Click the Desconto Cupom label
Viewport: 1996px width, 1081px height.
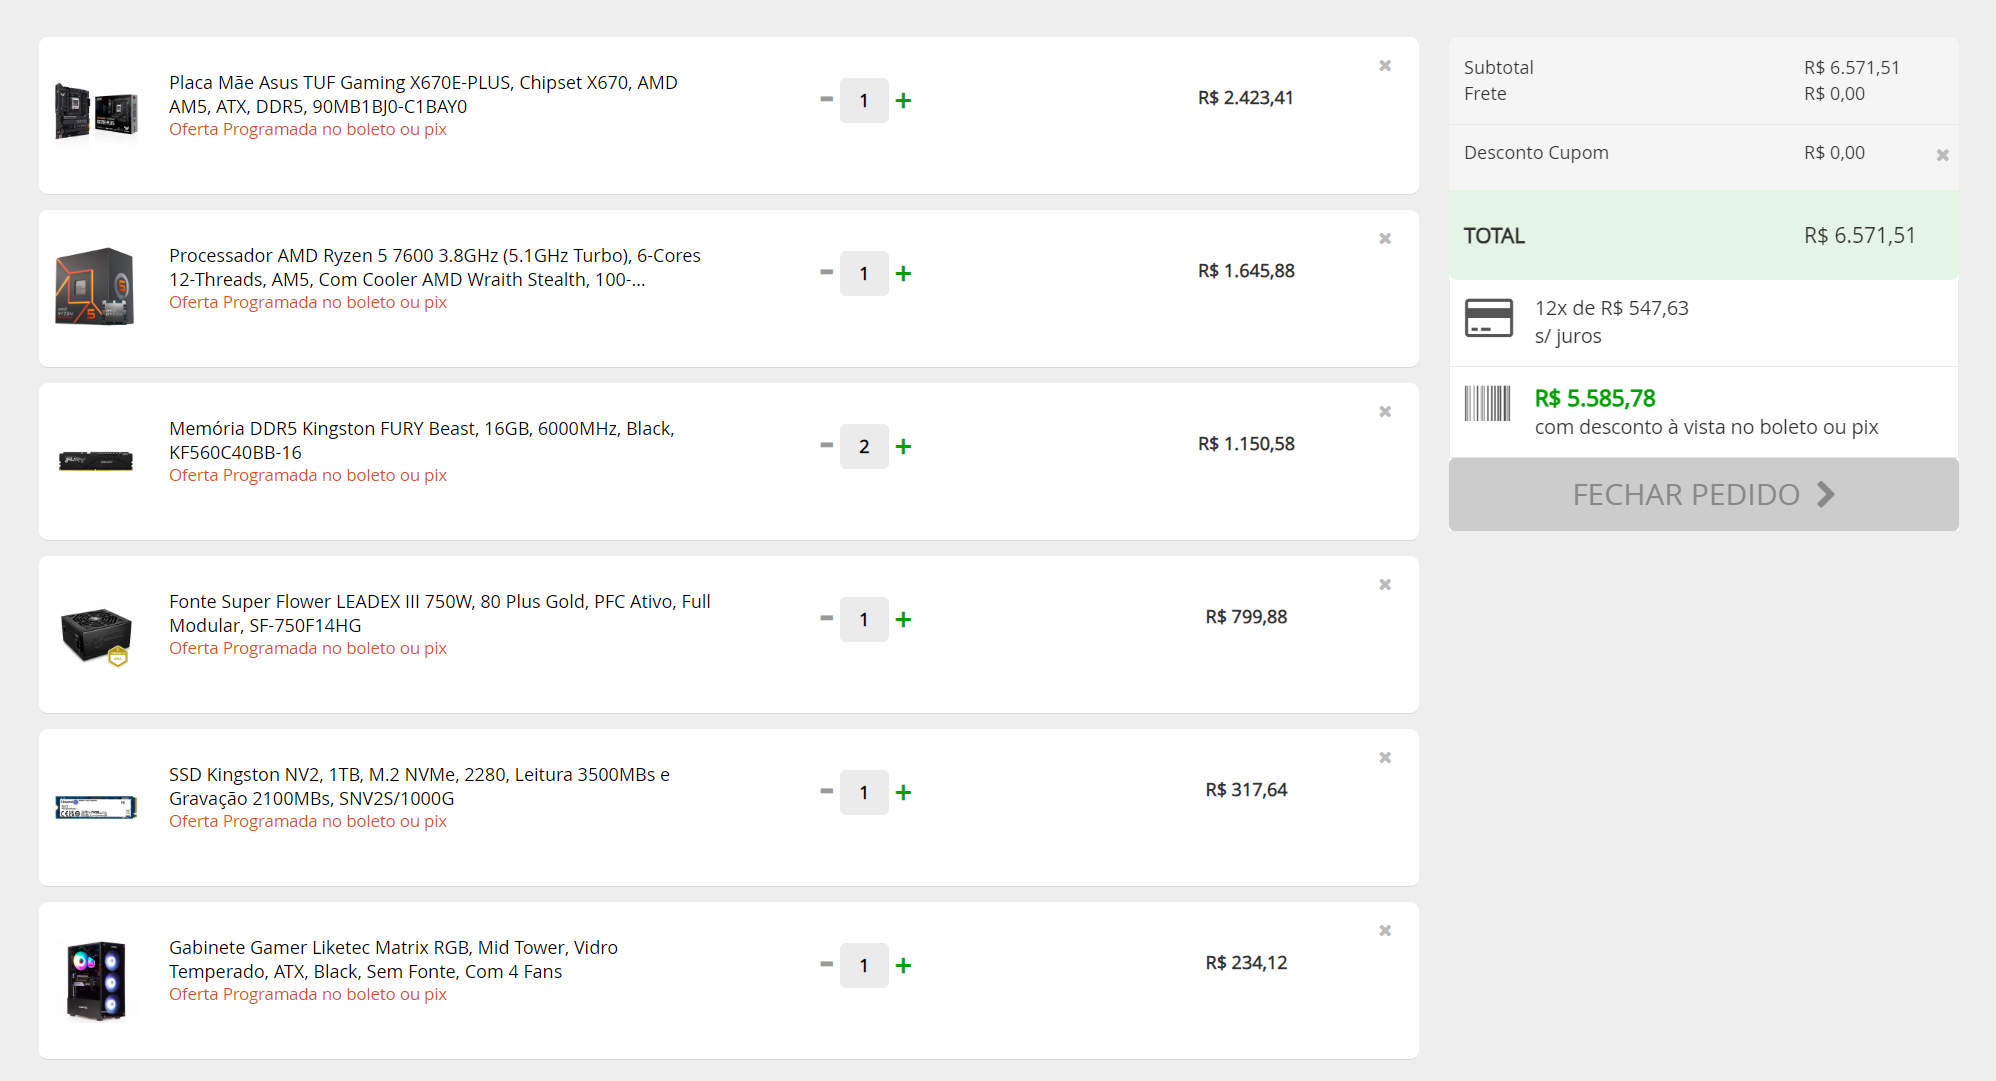(x=1536, y=153)
